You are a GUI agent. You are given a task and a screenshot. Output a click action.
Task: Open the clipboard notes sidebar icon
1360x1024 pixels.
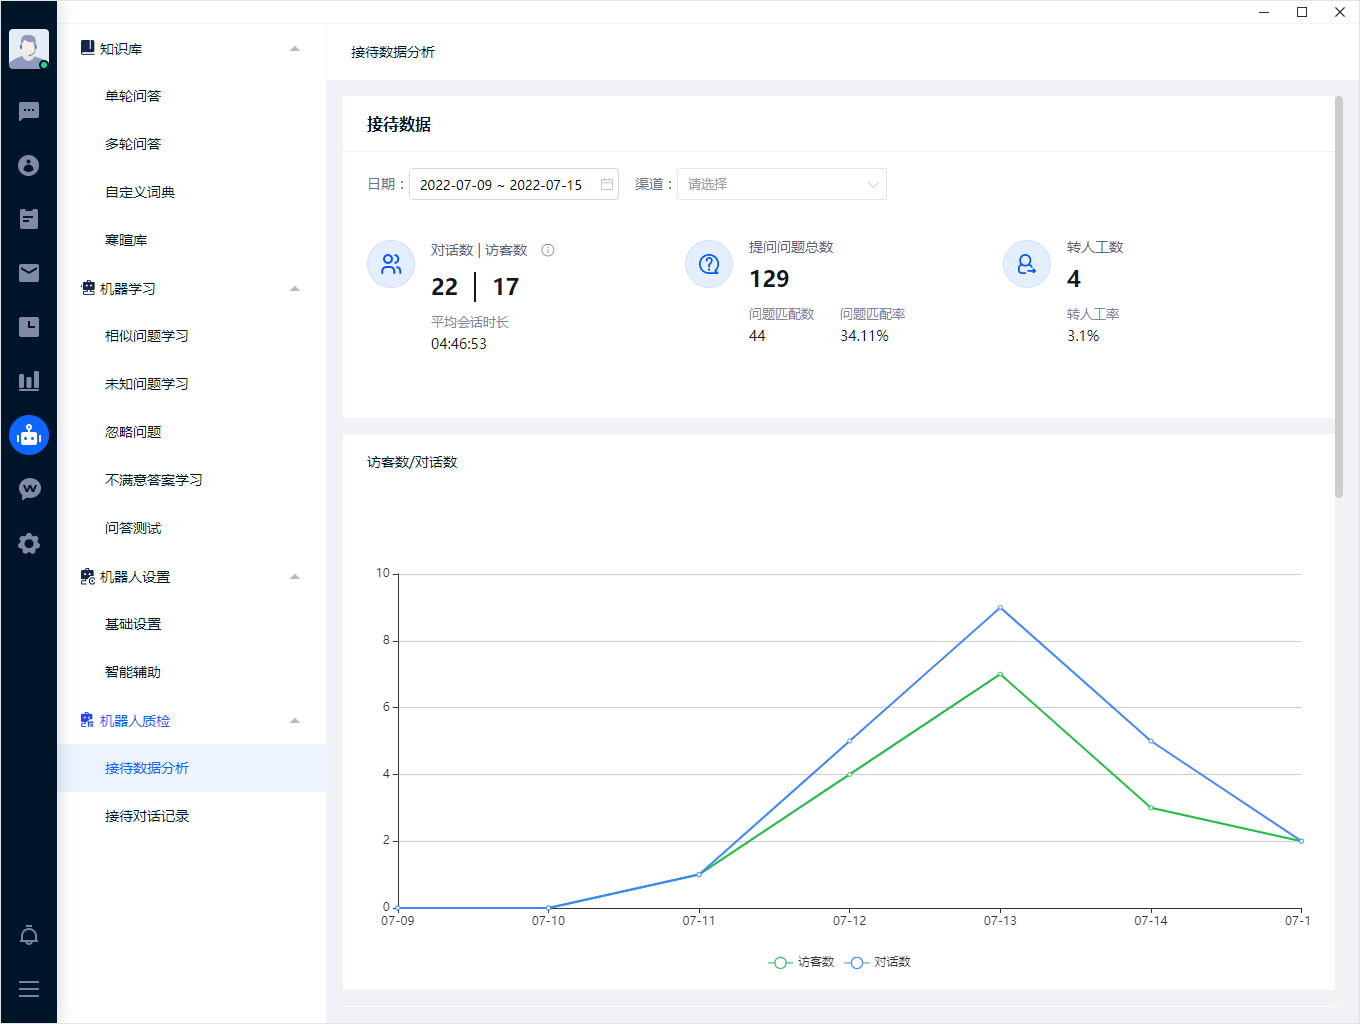(29, 219)
